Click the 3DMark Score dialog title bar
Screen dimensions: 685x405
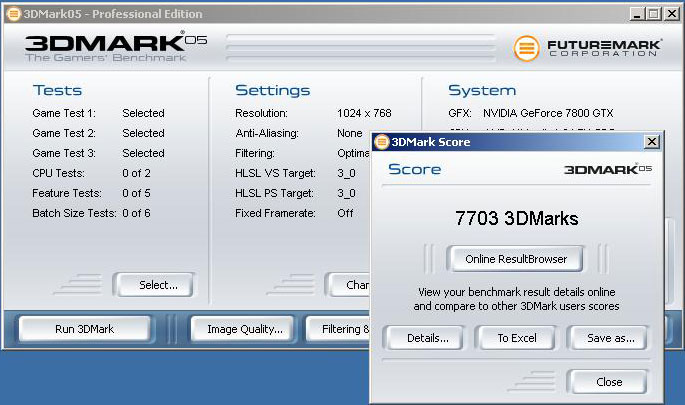[x=517, y=142]
